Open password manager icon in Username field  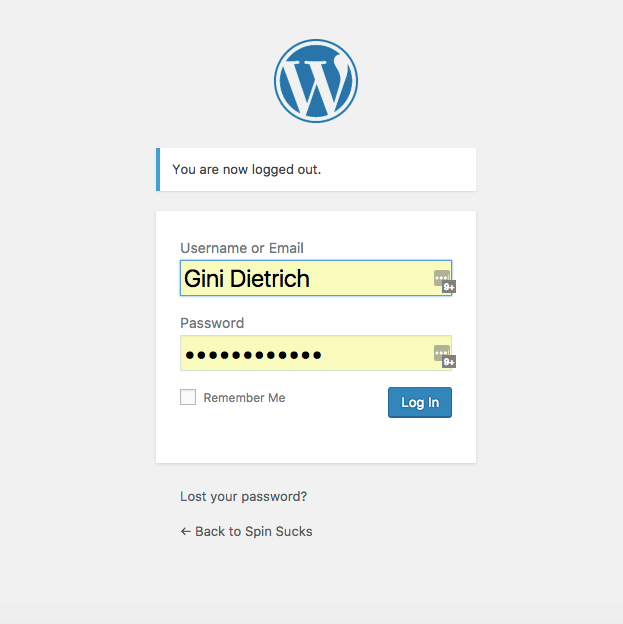click(441, 277)
